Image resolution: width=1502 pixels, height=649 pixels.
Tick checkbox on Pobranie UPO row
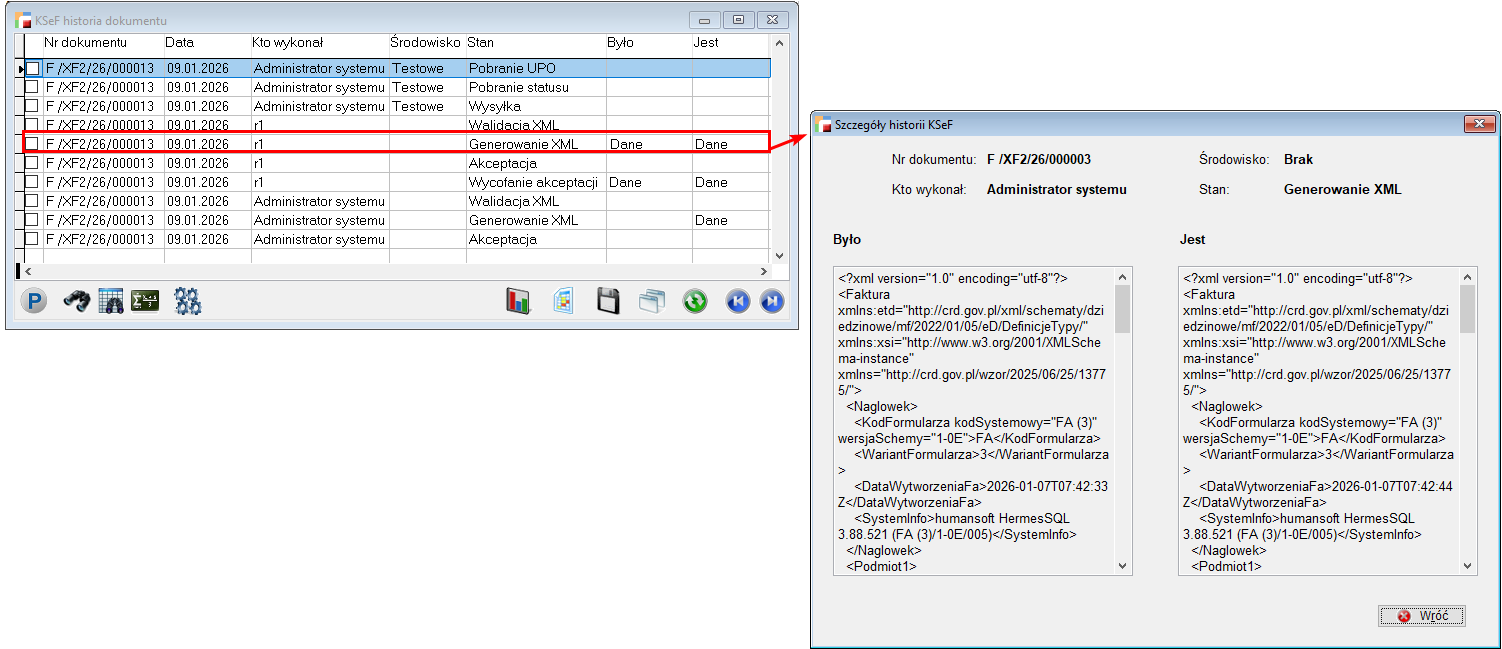[33, 69]
